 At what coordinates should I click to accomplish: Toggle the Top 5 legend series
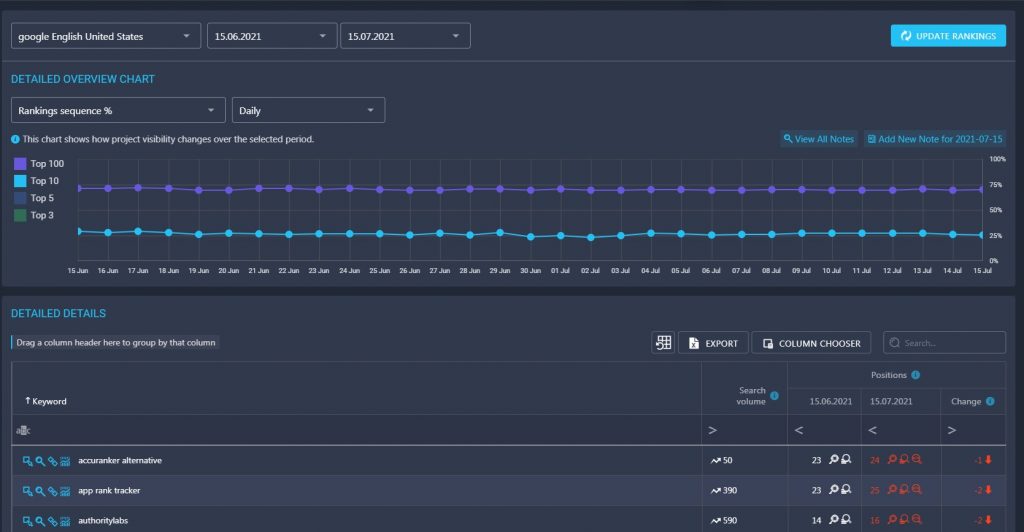tap(34, 198)
